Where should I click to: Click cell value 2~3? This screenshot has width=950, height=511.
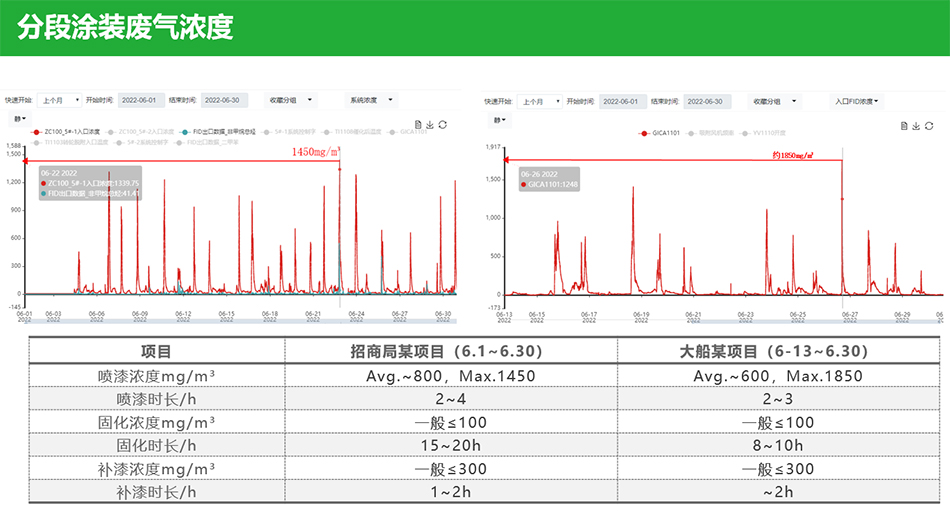778,399
